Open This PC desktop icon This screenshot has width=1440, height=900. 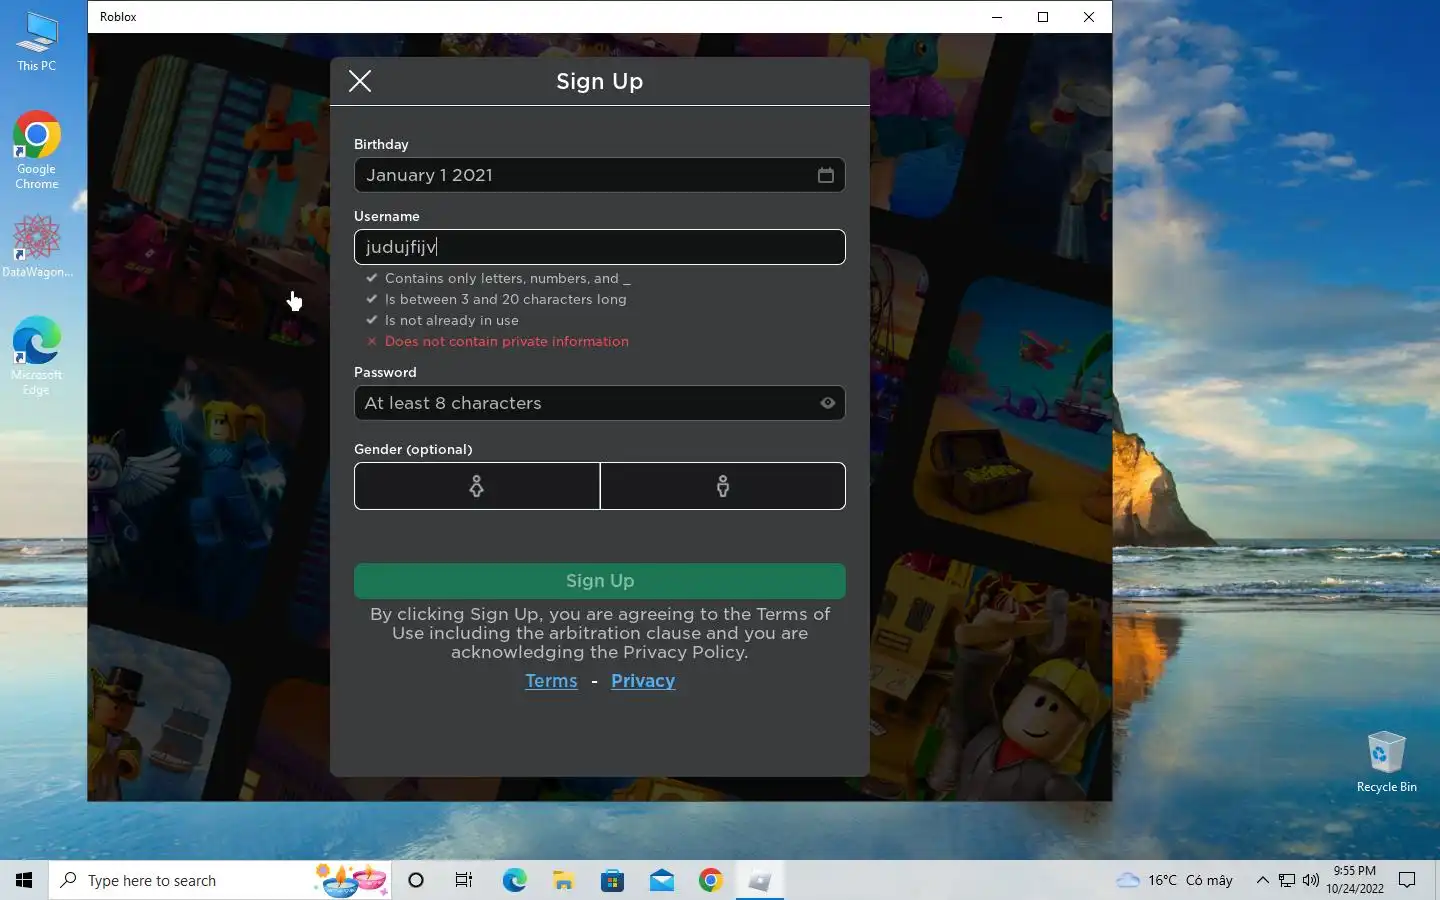coord(37,42)
